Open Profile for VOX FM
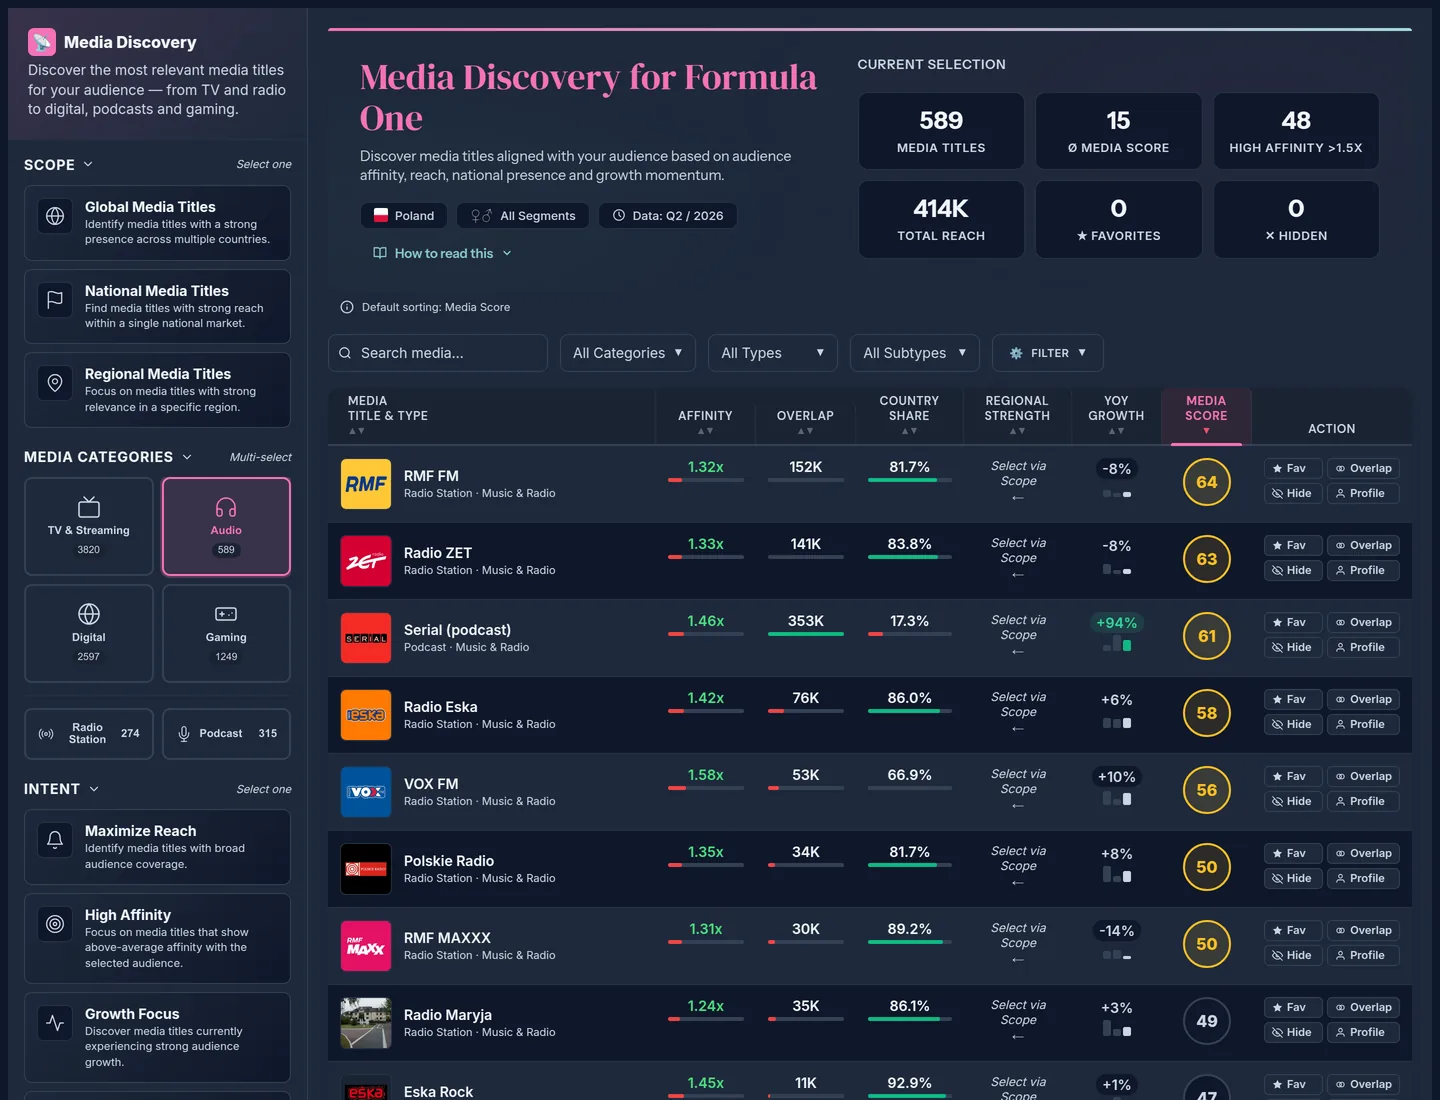1440x1100 pixels. (1363, 801)
